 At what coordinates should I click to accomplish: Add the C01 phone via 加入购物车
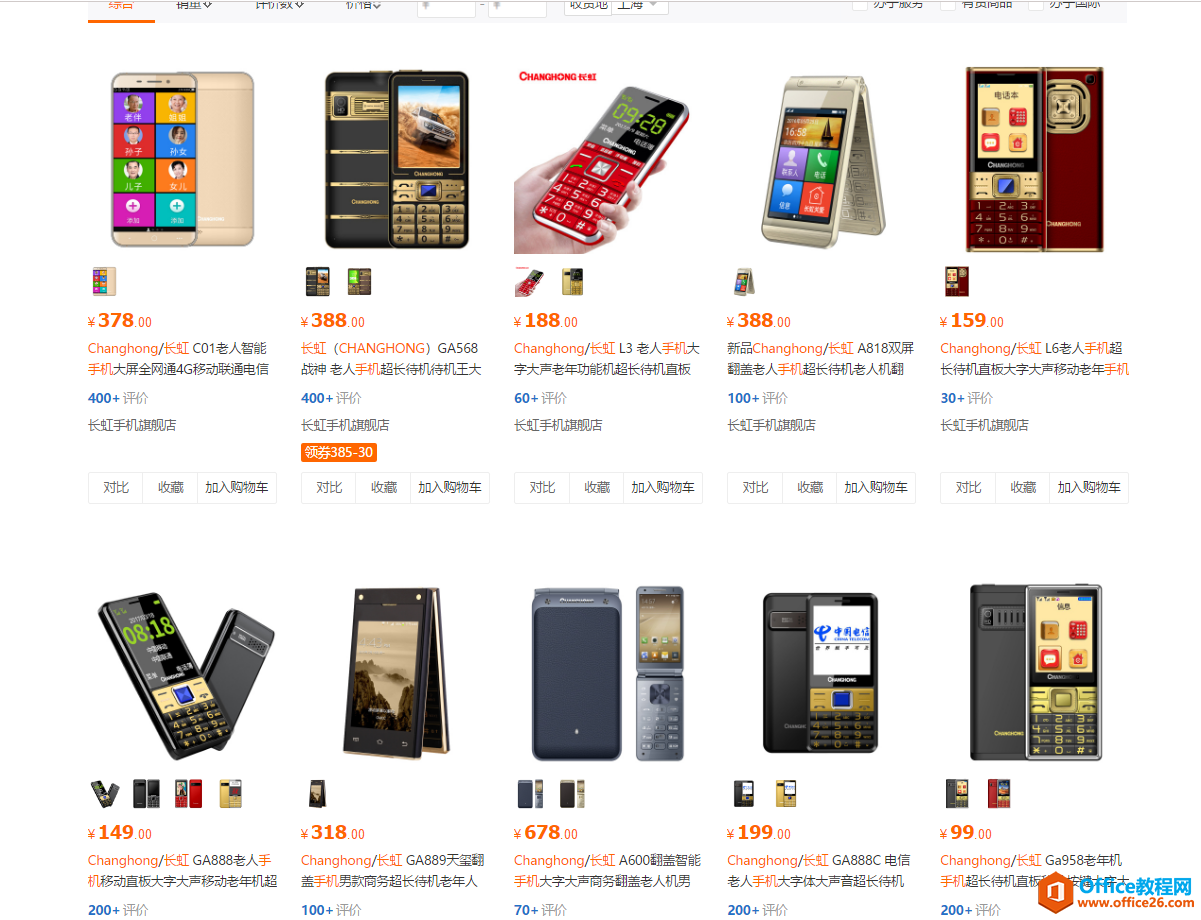tap(237, 488)
